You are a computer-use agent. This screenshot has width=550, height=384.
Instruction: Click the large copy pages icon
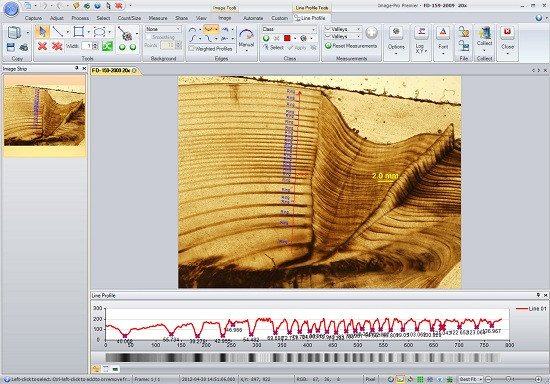click(14, 32)
